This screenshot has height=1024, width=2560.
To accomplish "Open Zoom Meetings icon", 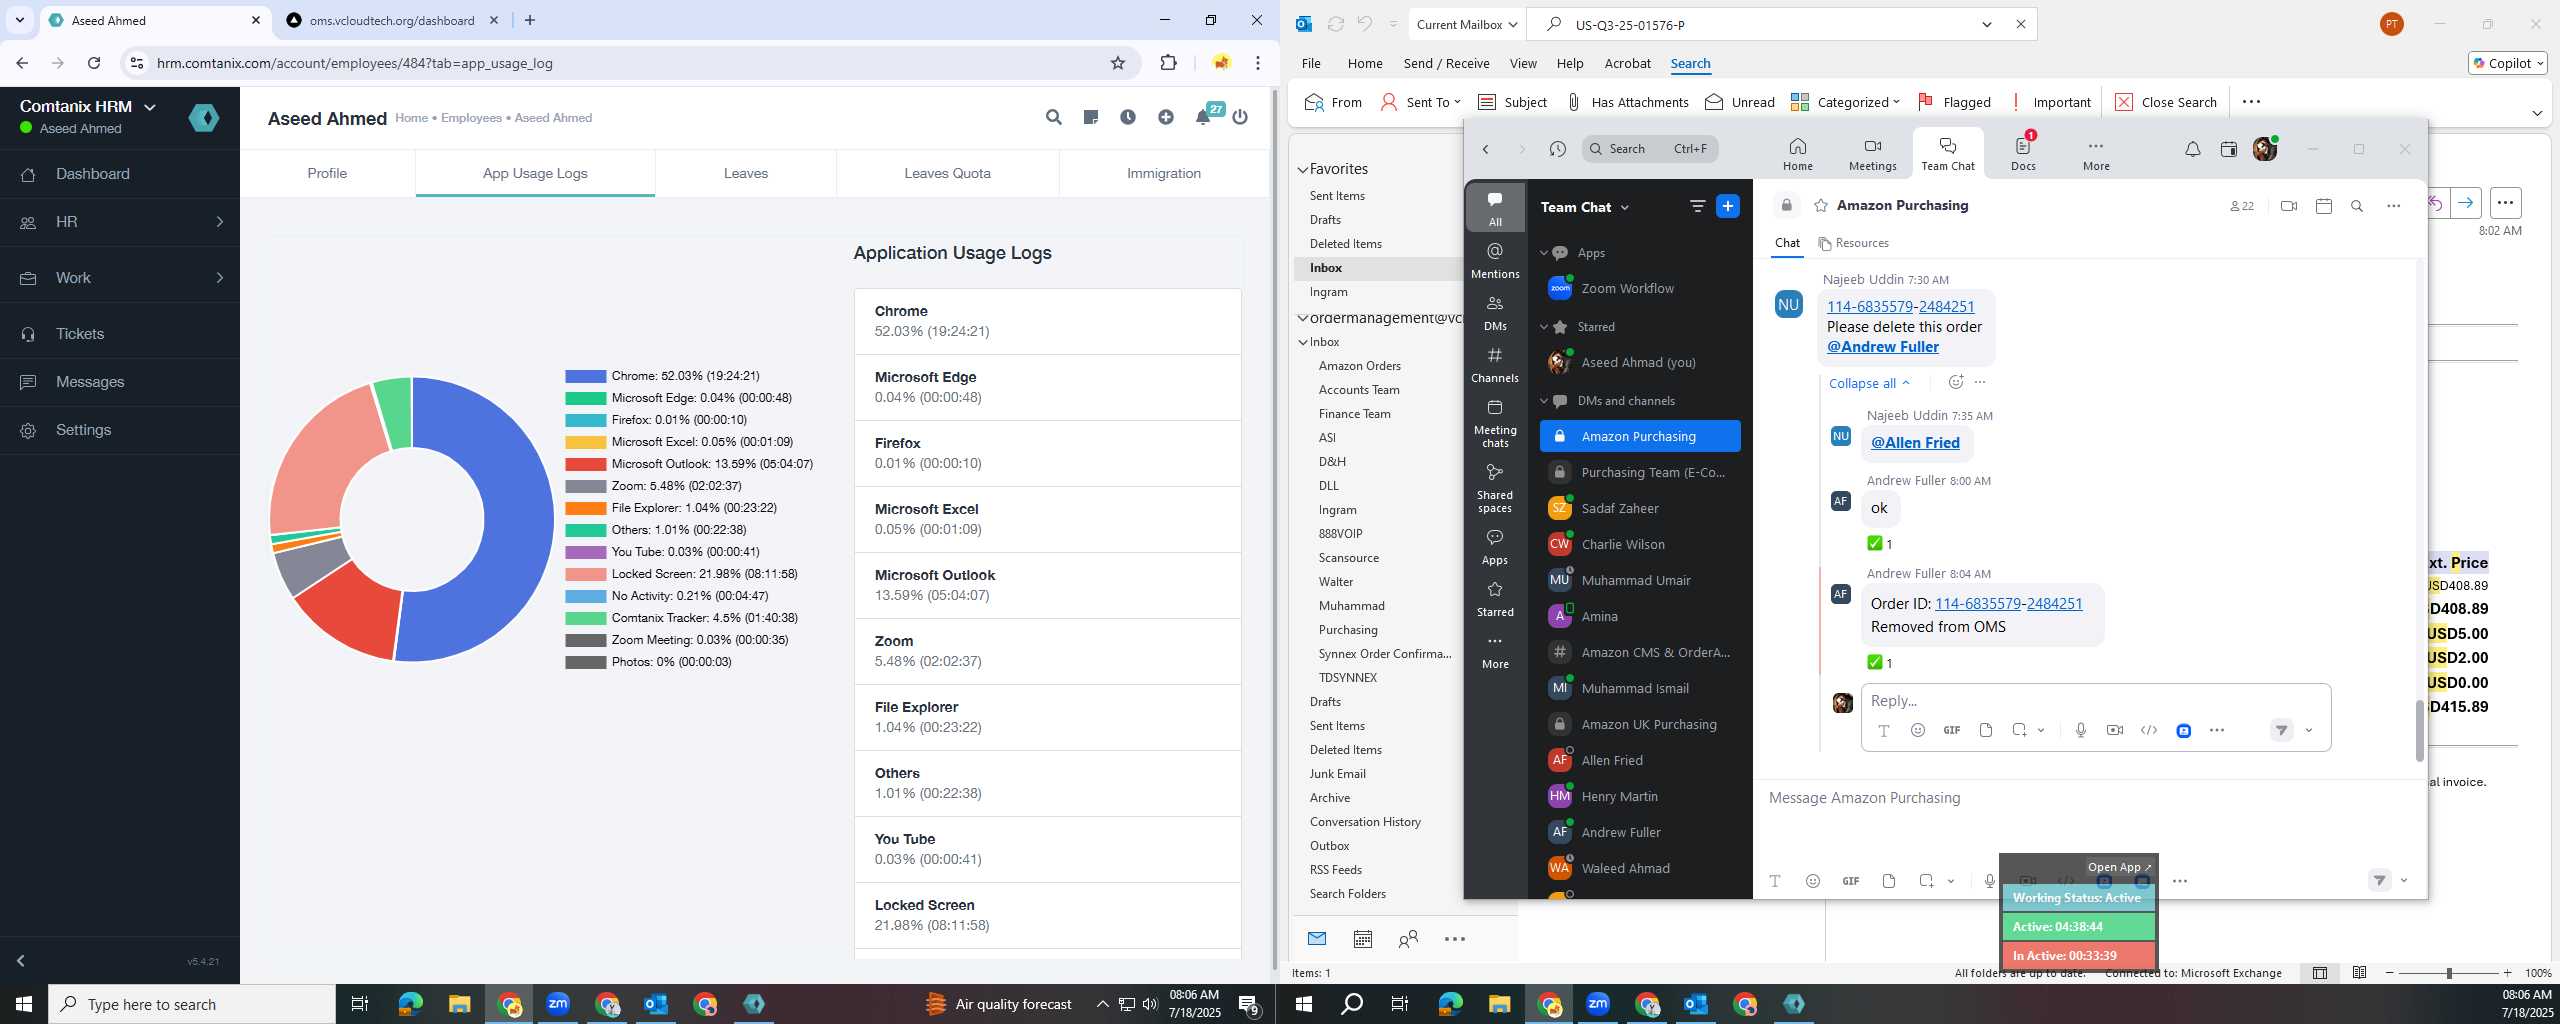I will (1872, 154).
